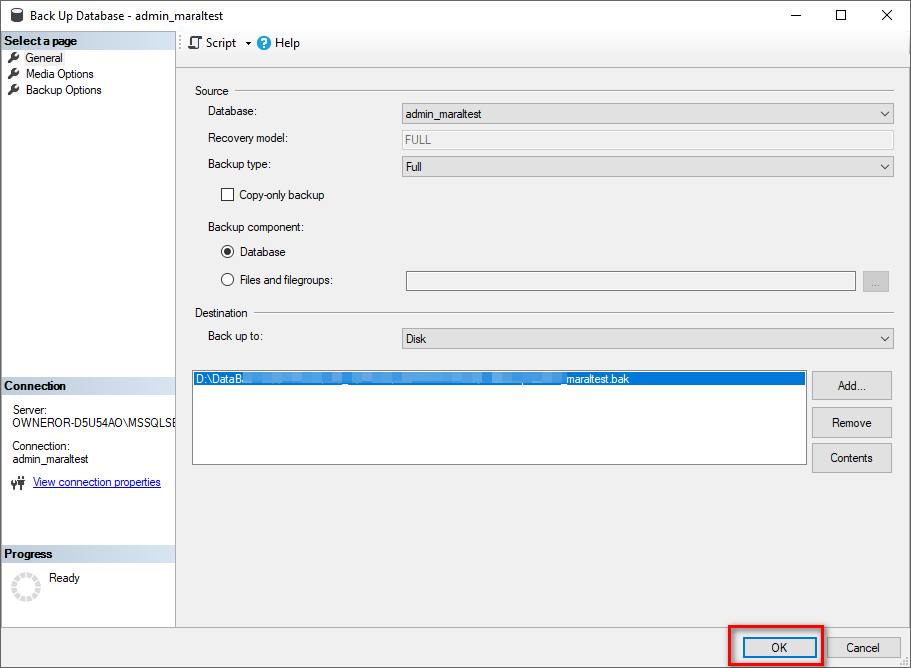Open the Database selection dropdown

(884, 114)
